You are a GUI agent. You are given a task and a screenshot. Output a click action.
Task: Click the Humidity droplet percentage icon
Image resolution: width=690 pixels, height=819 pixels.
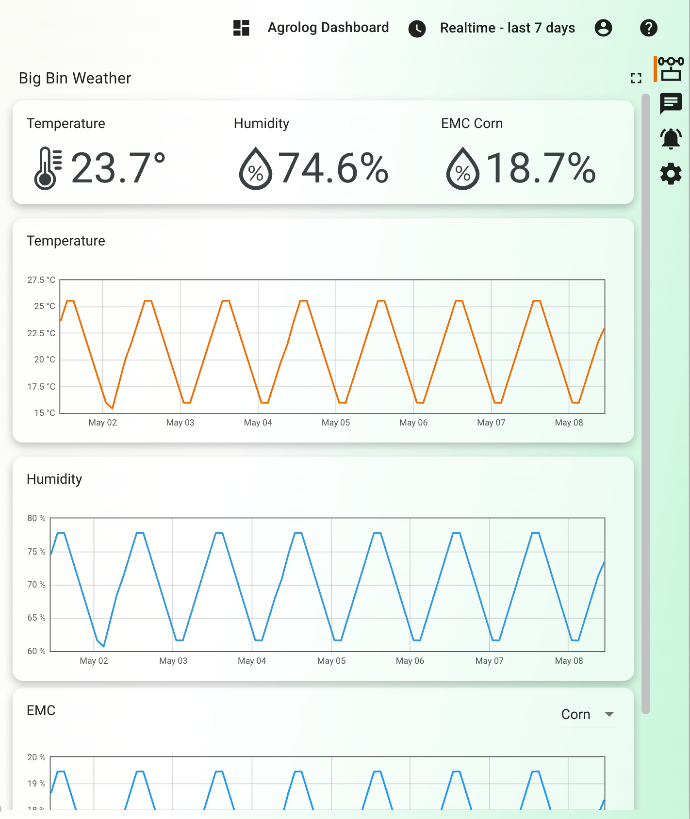pos(255,168)
